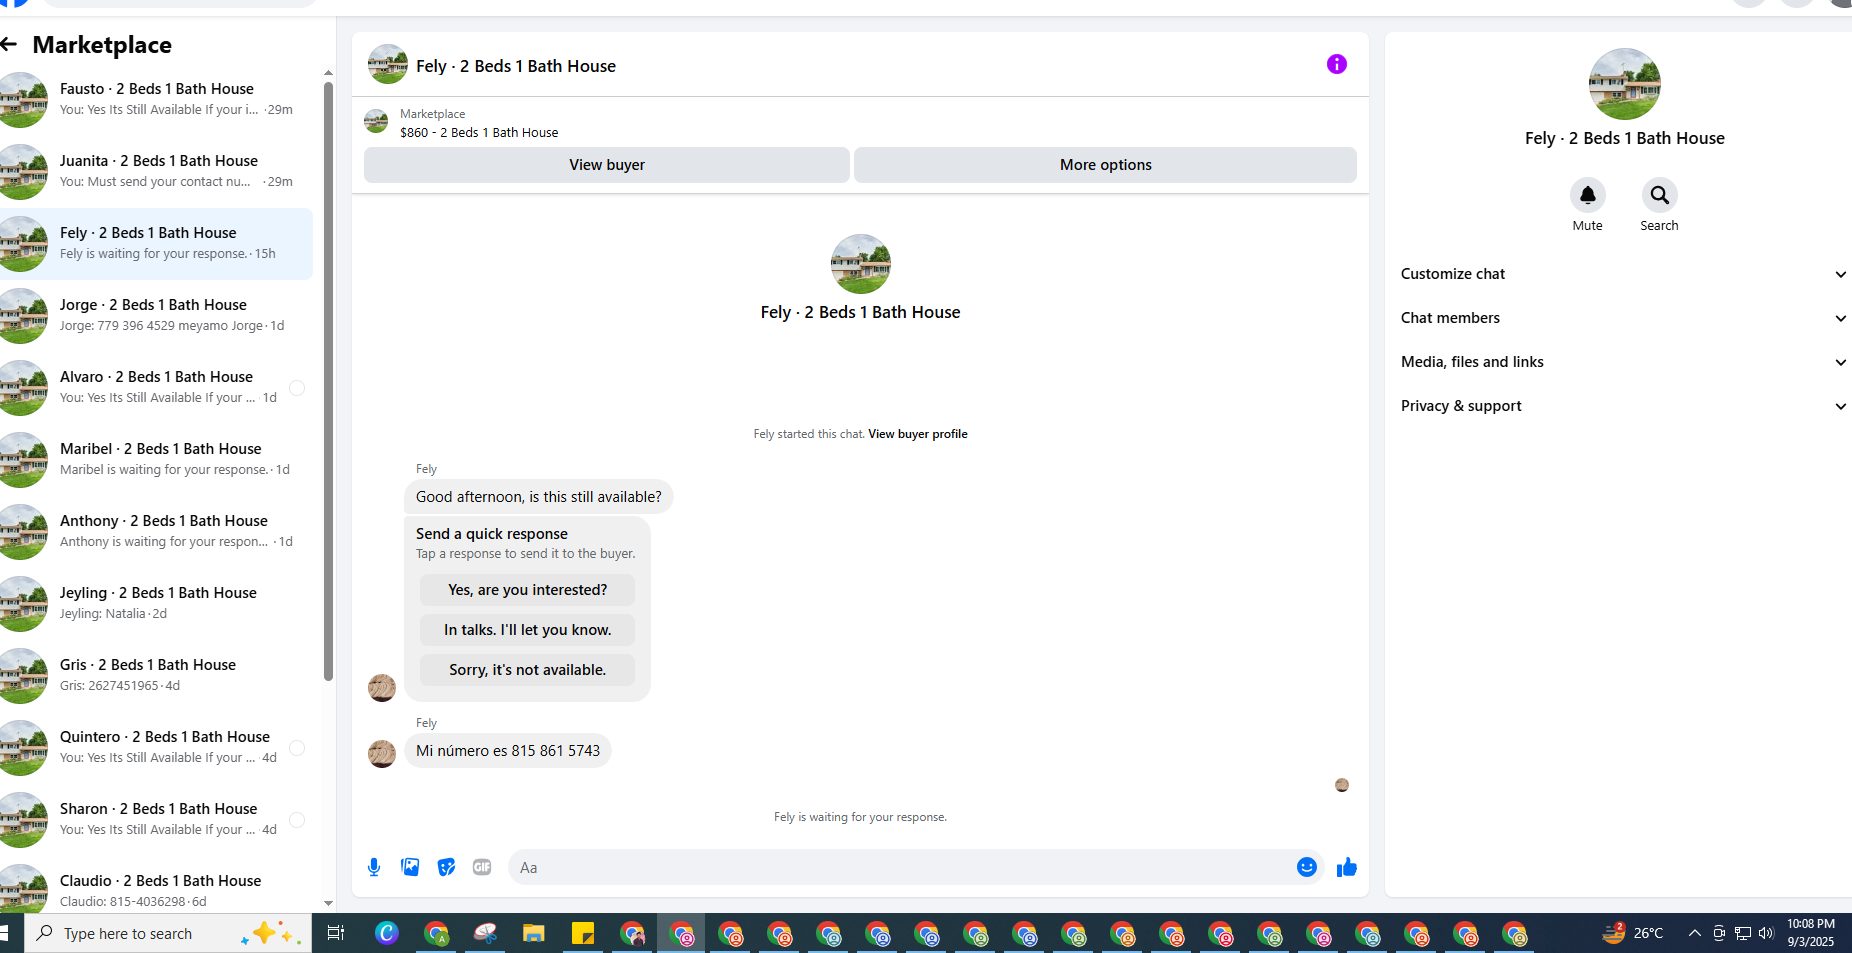The width and height of the screenshot is (1852, 953).
Task: Open the network settings tray icon
Action: point(1743,933)
